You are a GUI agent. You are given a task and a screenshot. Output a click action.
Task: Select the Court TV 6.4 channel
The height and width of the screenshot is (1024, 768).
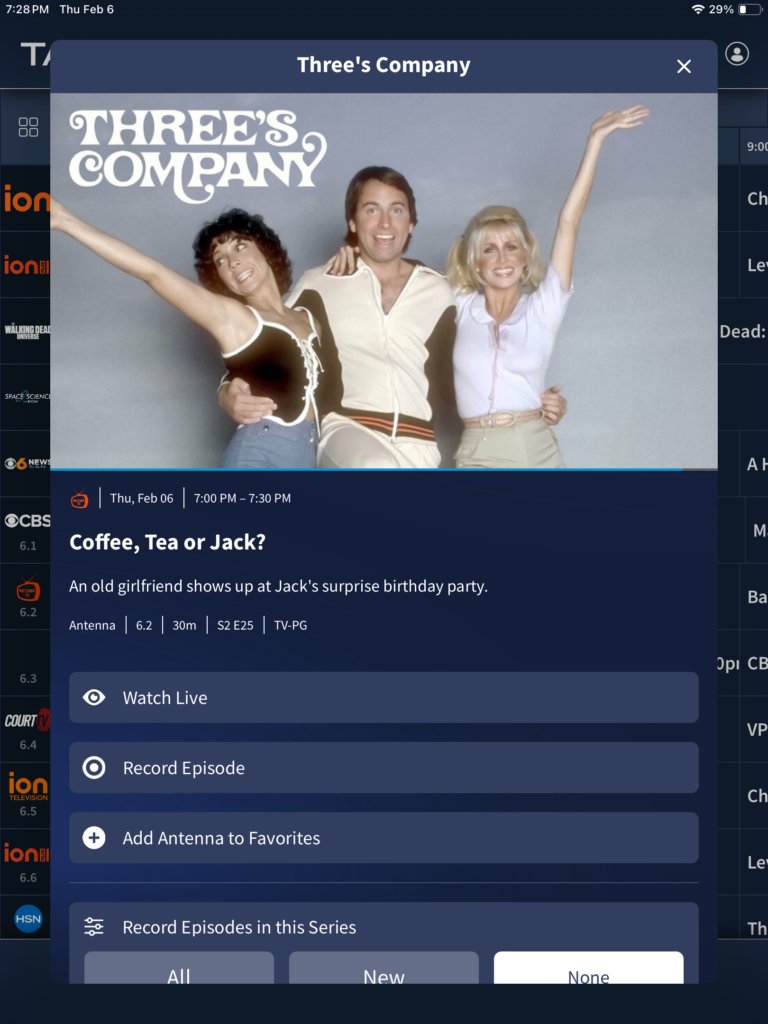(x=25, y=729)
